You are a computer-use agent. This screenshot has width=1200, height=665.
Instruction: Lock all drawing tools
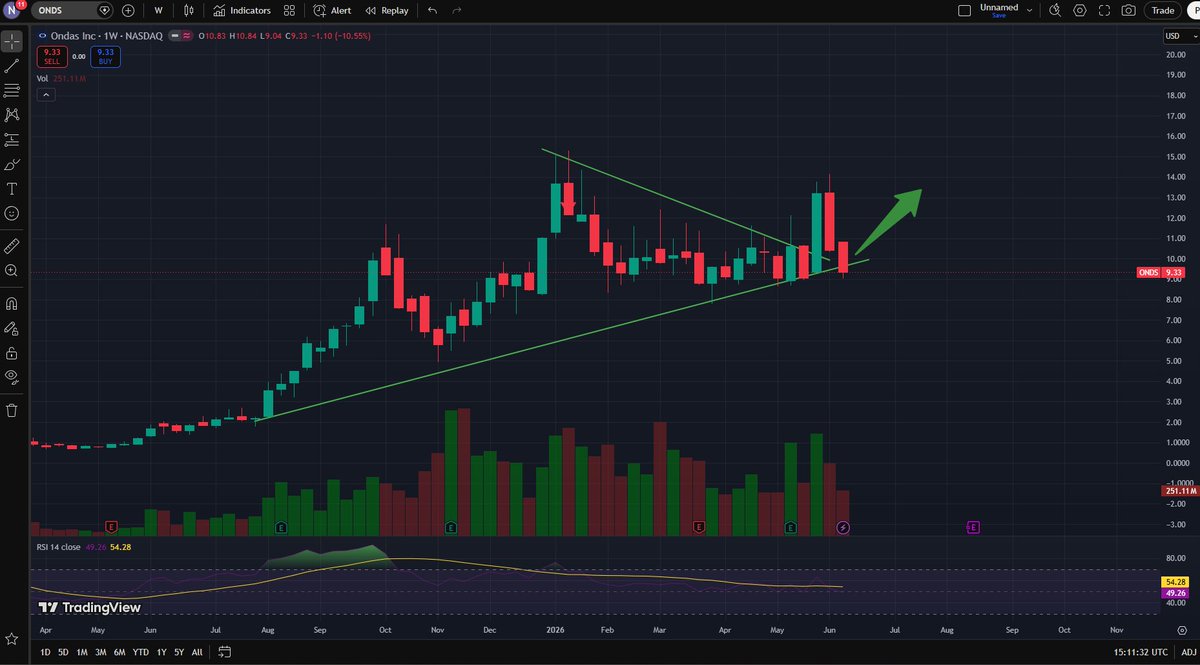coord(11,353)
